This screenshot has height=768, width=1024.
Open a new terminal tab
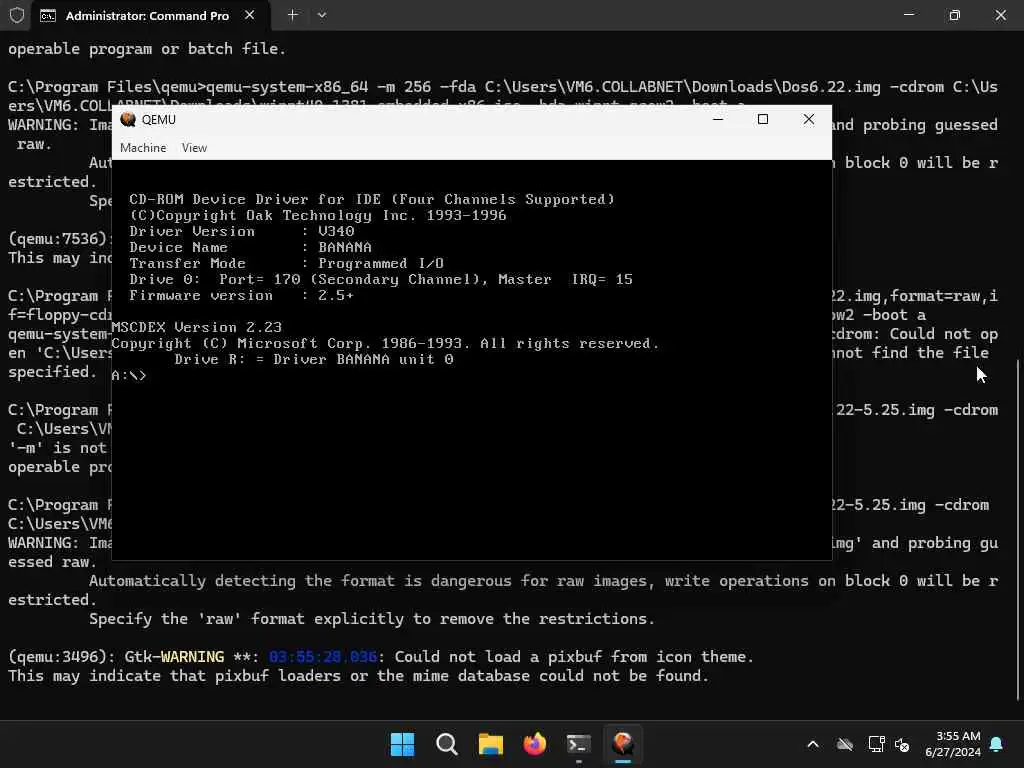pyautogui.click(x=293, y=15)
